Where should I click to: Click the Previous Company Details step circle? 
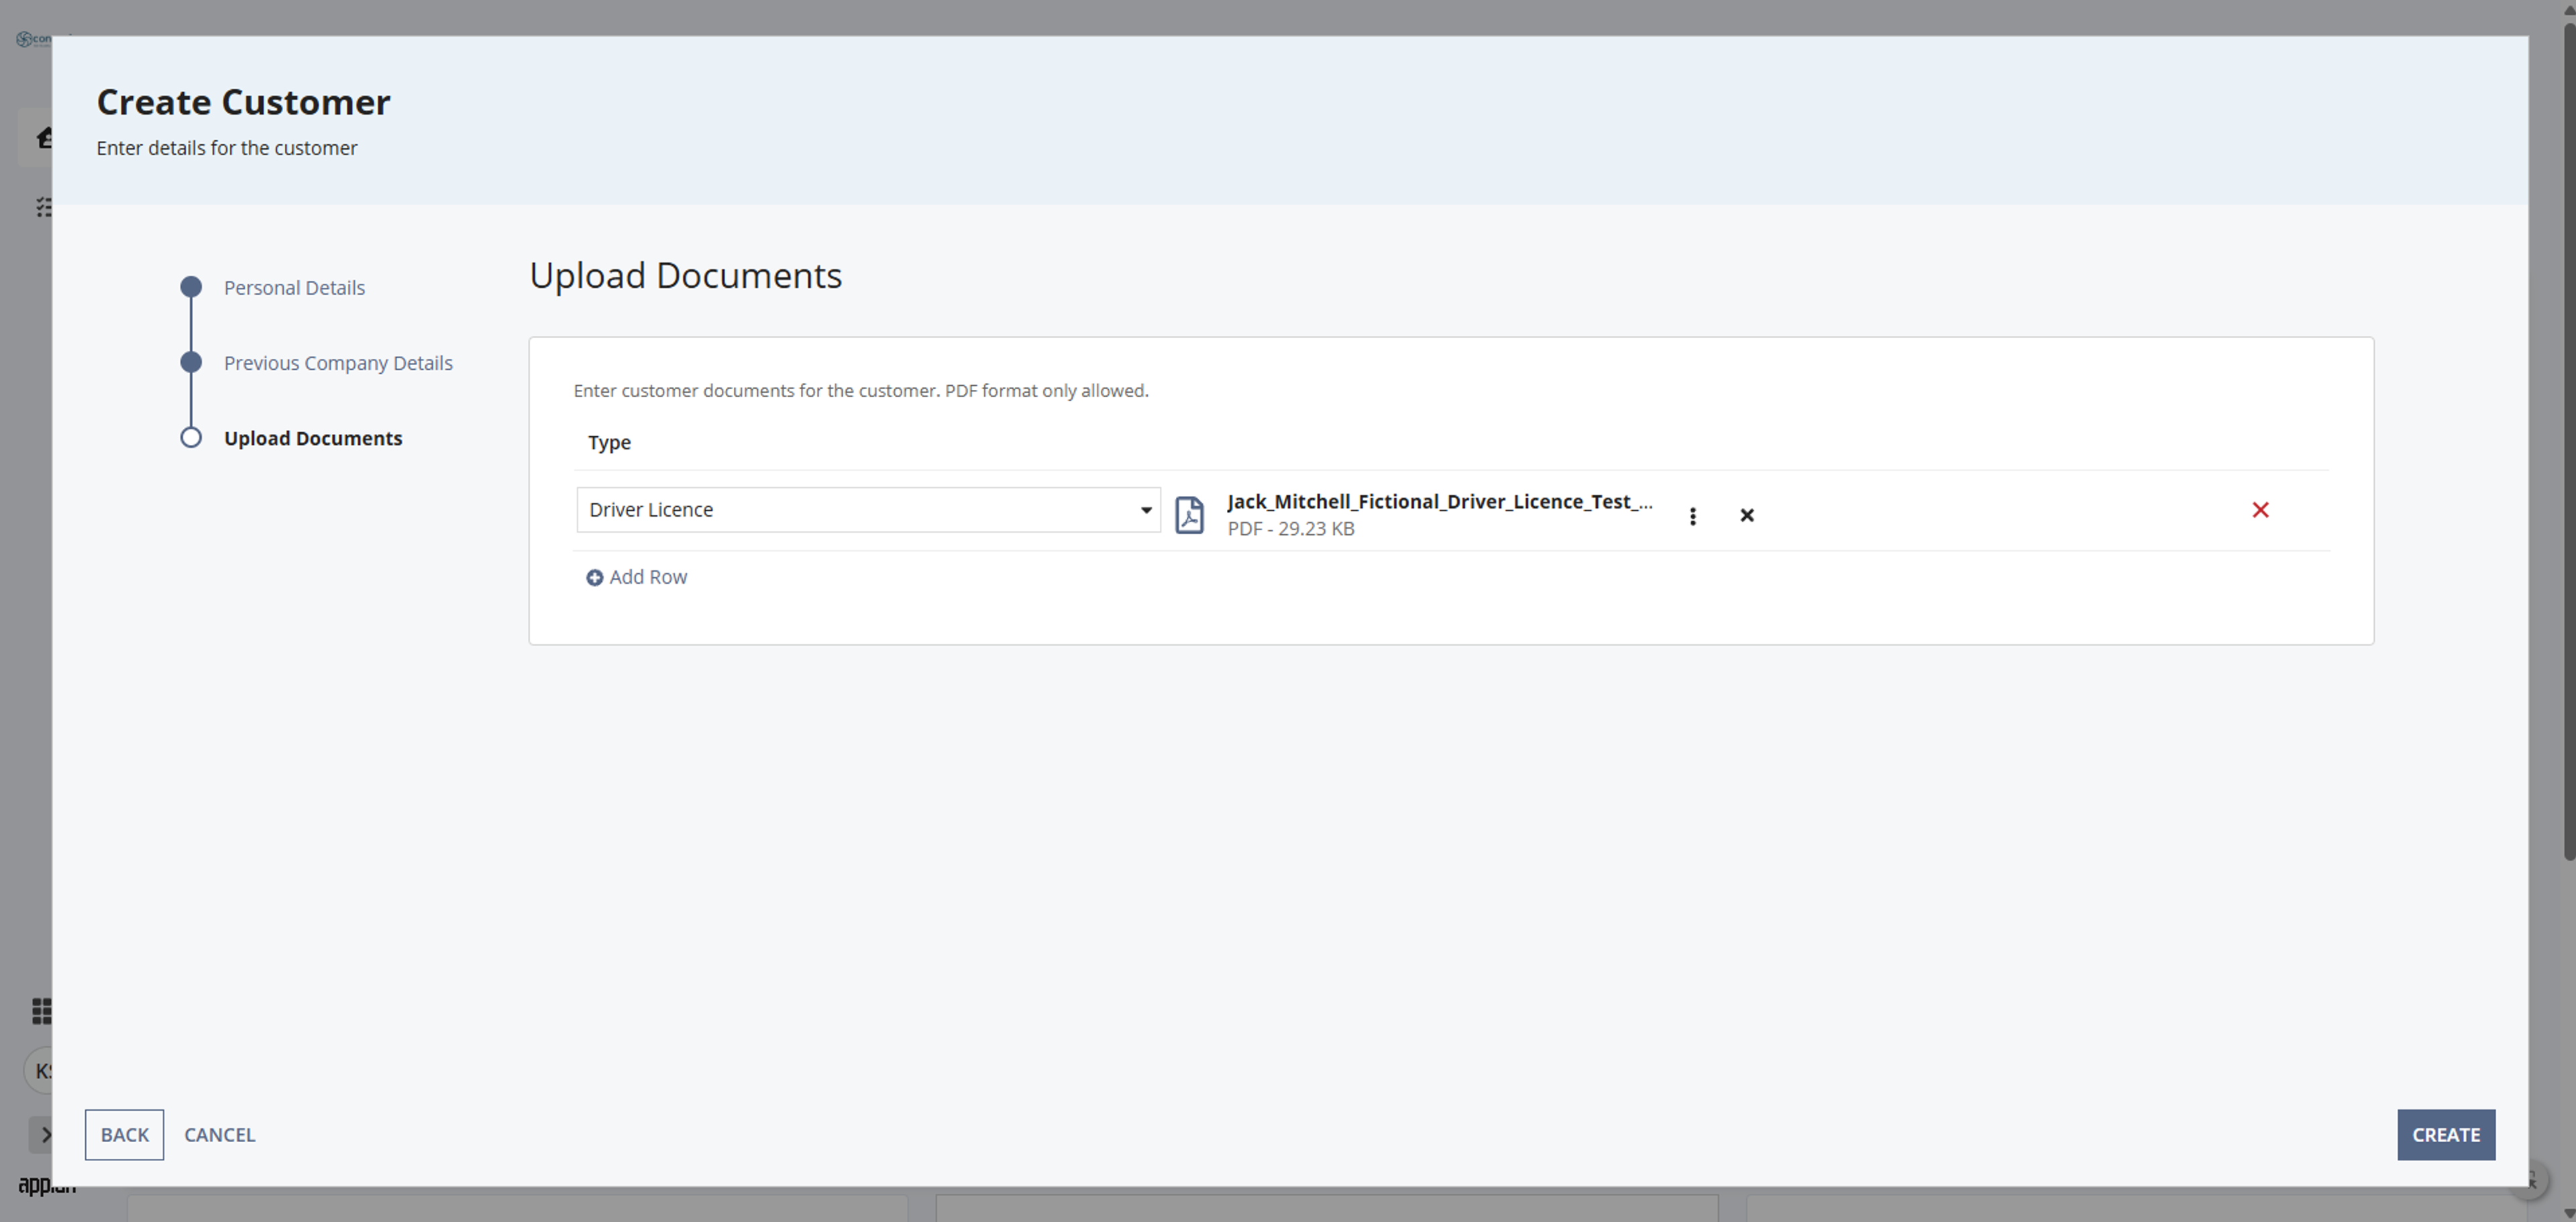pyautogui.click(x=191, y=362)
